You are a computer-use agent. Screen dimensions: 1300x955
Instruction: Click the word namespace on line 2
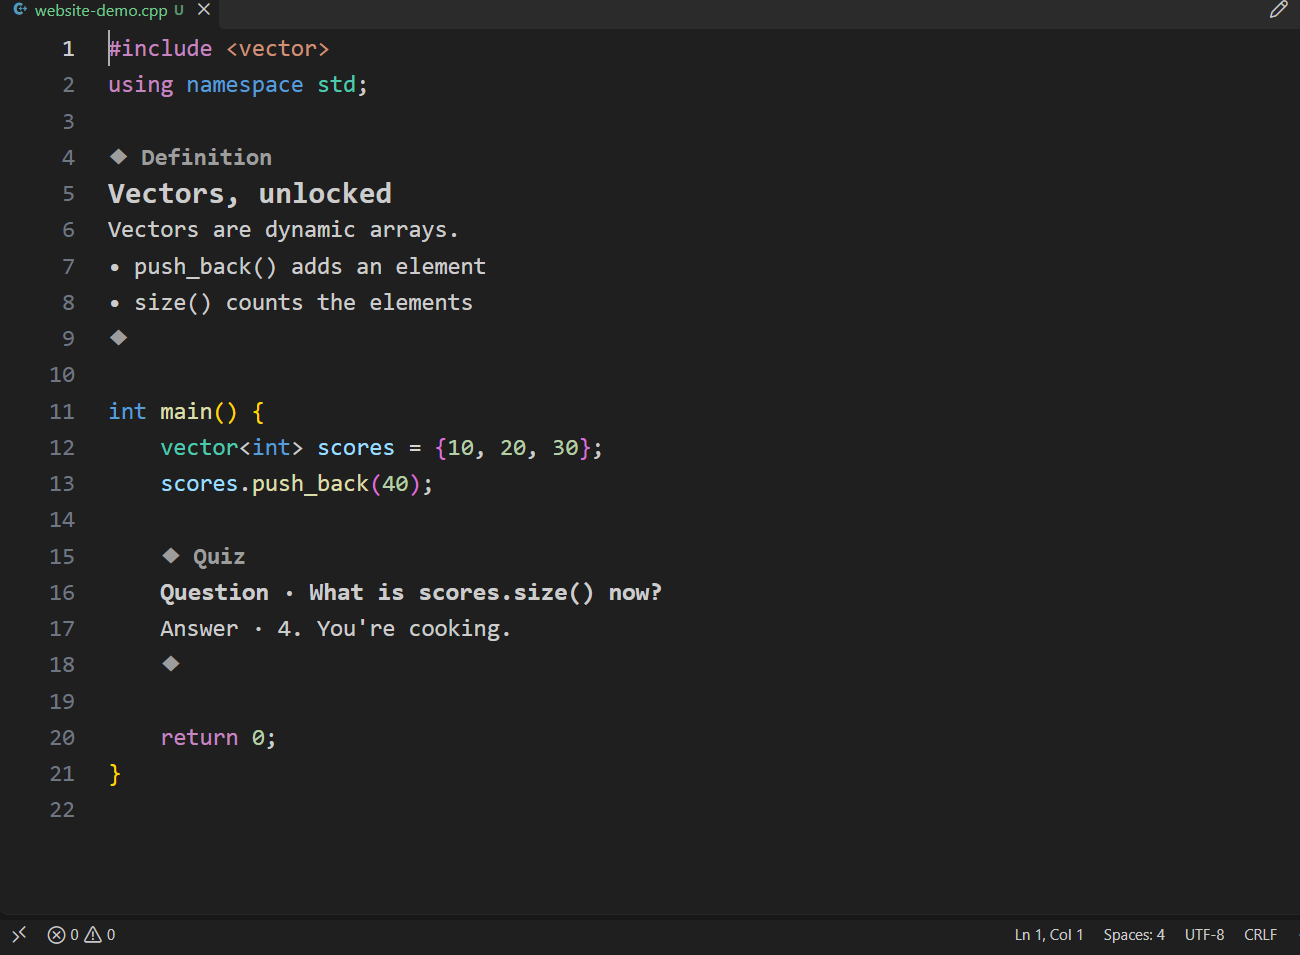(244, 85)
